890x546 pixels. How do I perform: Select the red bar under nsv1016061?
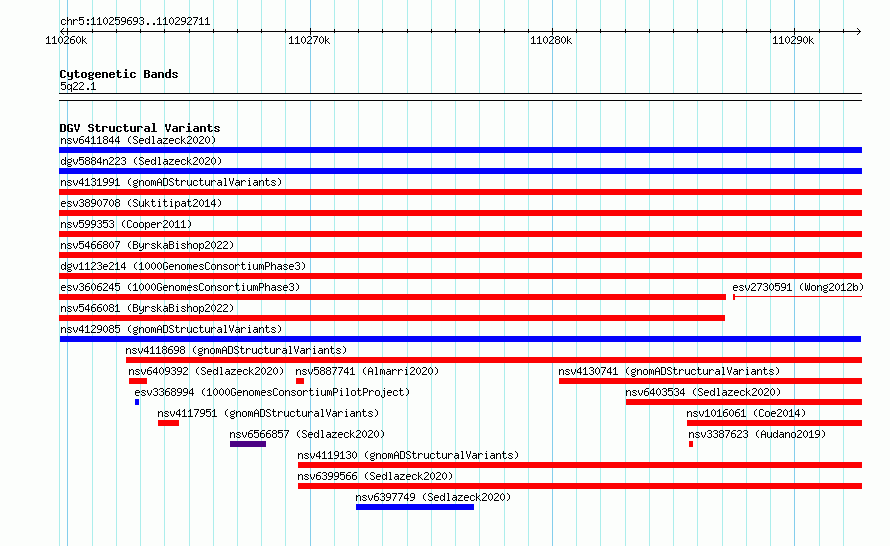tap(774, 423)
